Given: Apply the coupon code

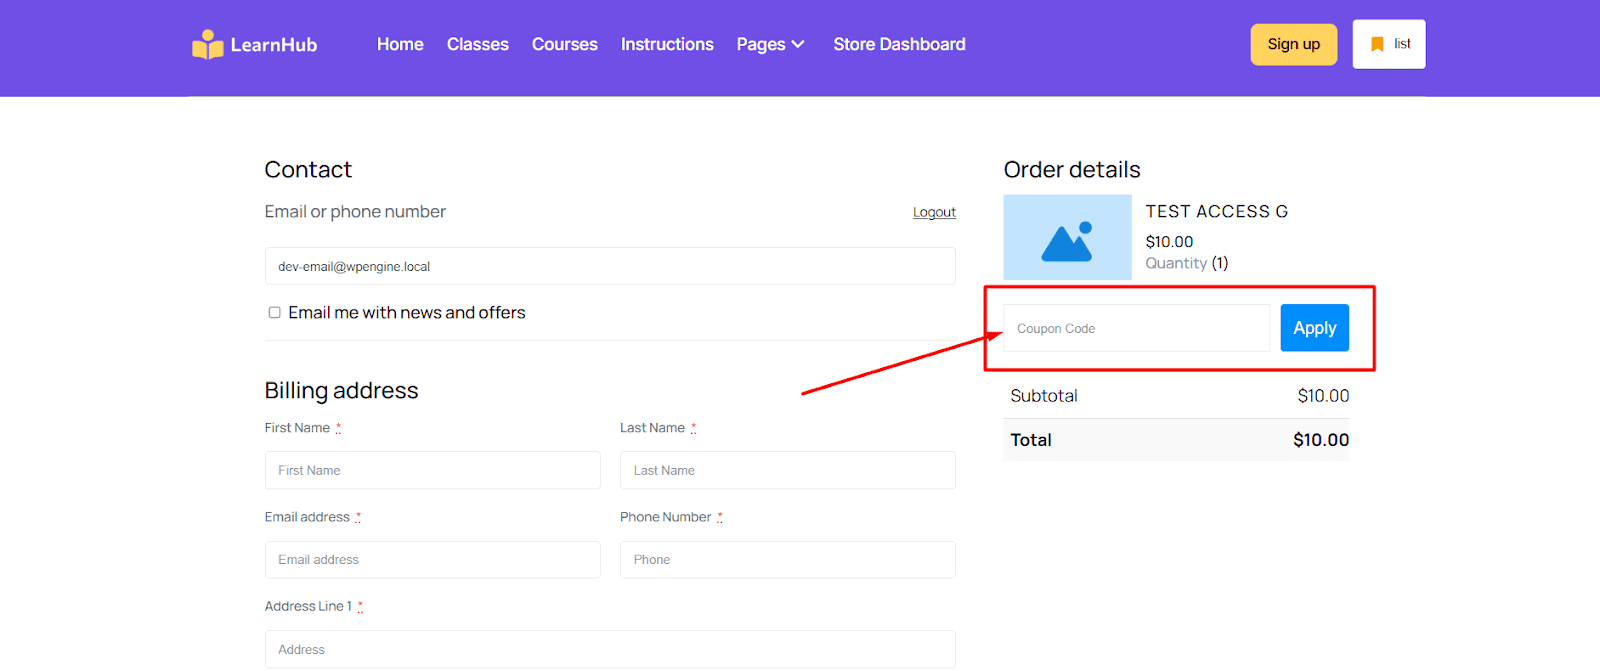Looking at the screenshot, I should (1314, 328).
